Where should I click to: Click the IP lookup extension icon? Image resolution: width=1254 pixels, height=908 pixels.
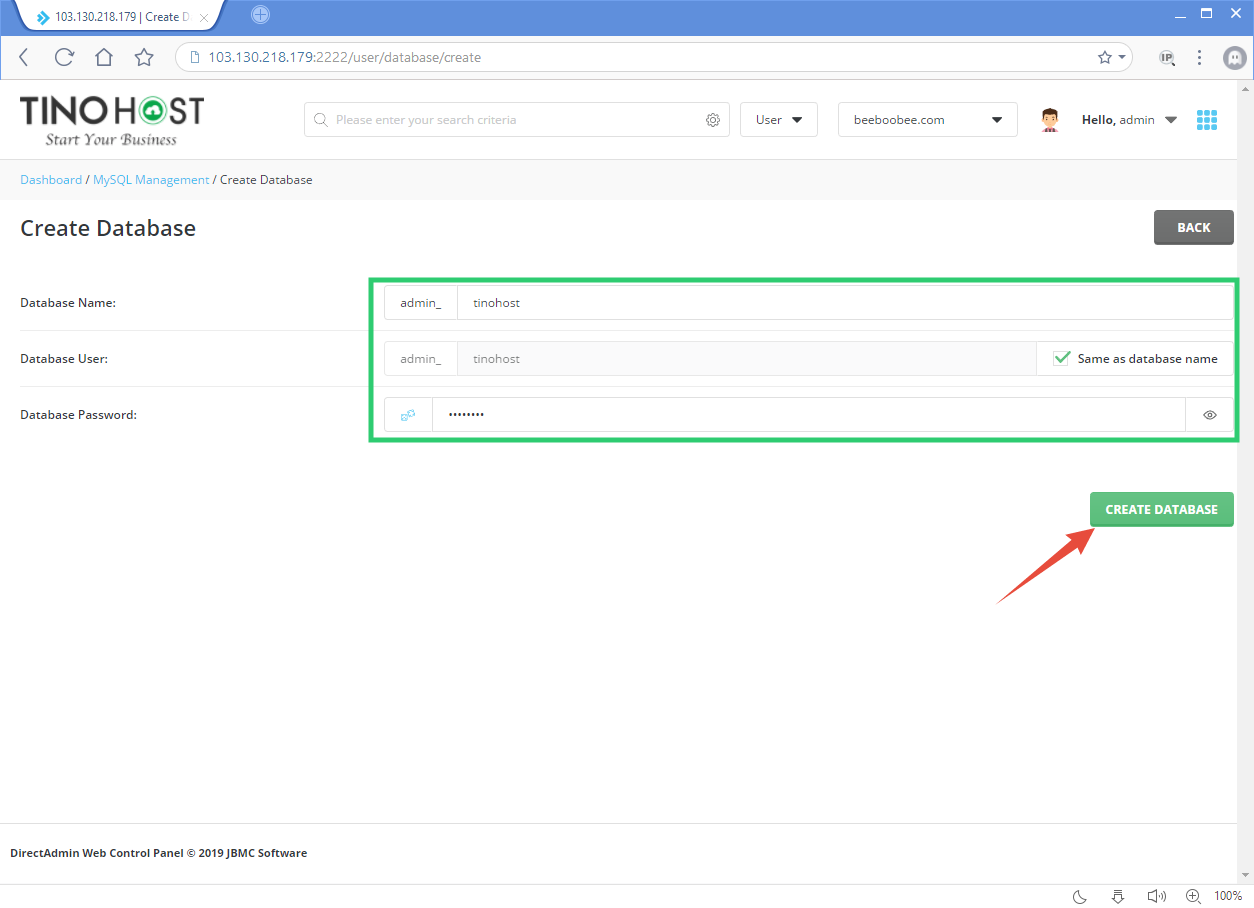1166,57
